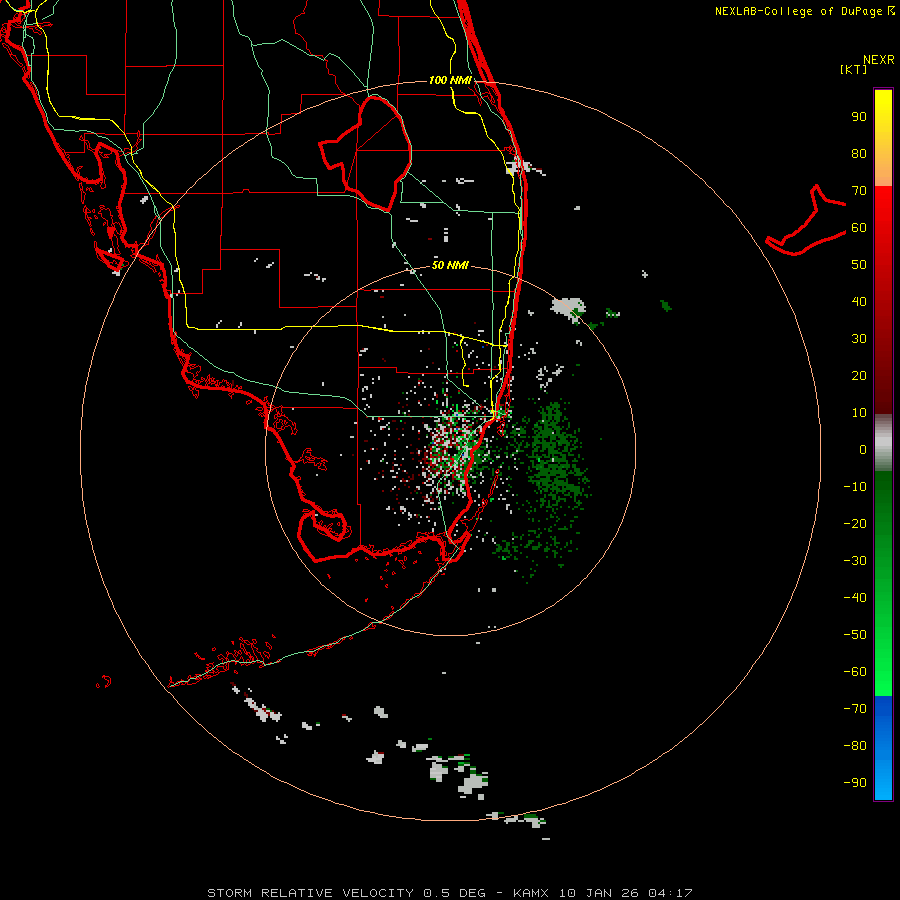900x900 pixels.
Task: Click the -10 value on the velocity scale
Action: pyautogui.click(x=855, y=487)
